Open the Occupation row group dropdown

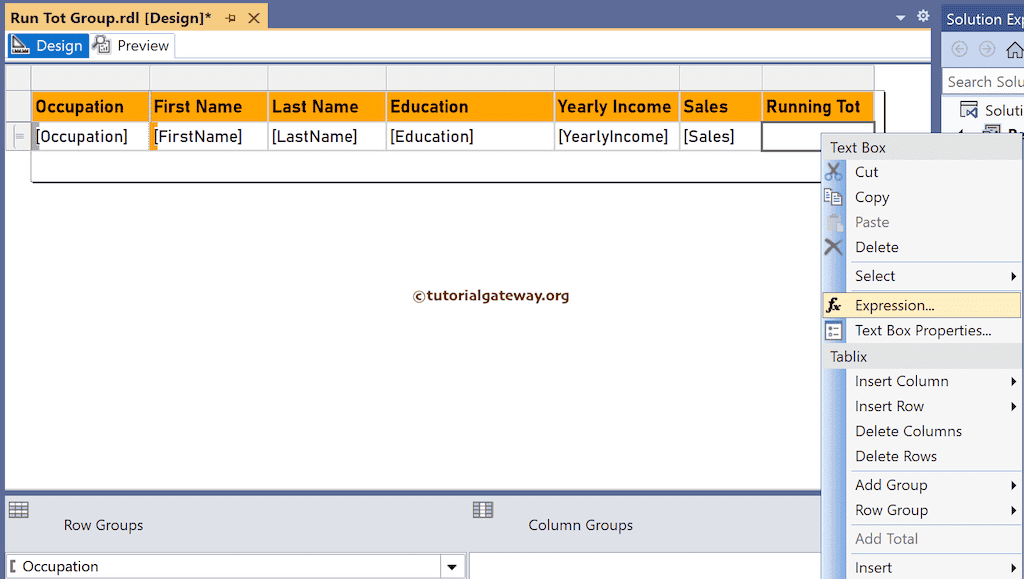click(452, 565)
